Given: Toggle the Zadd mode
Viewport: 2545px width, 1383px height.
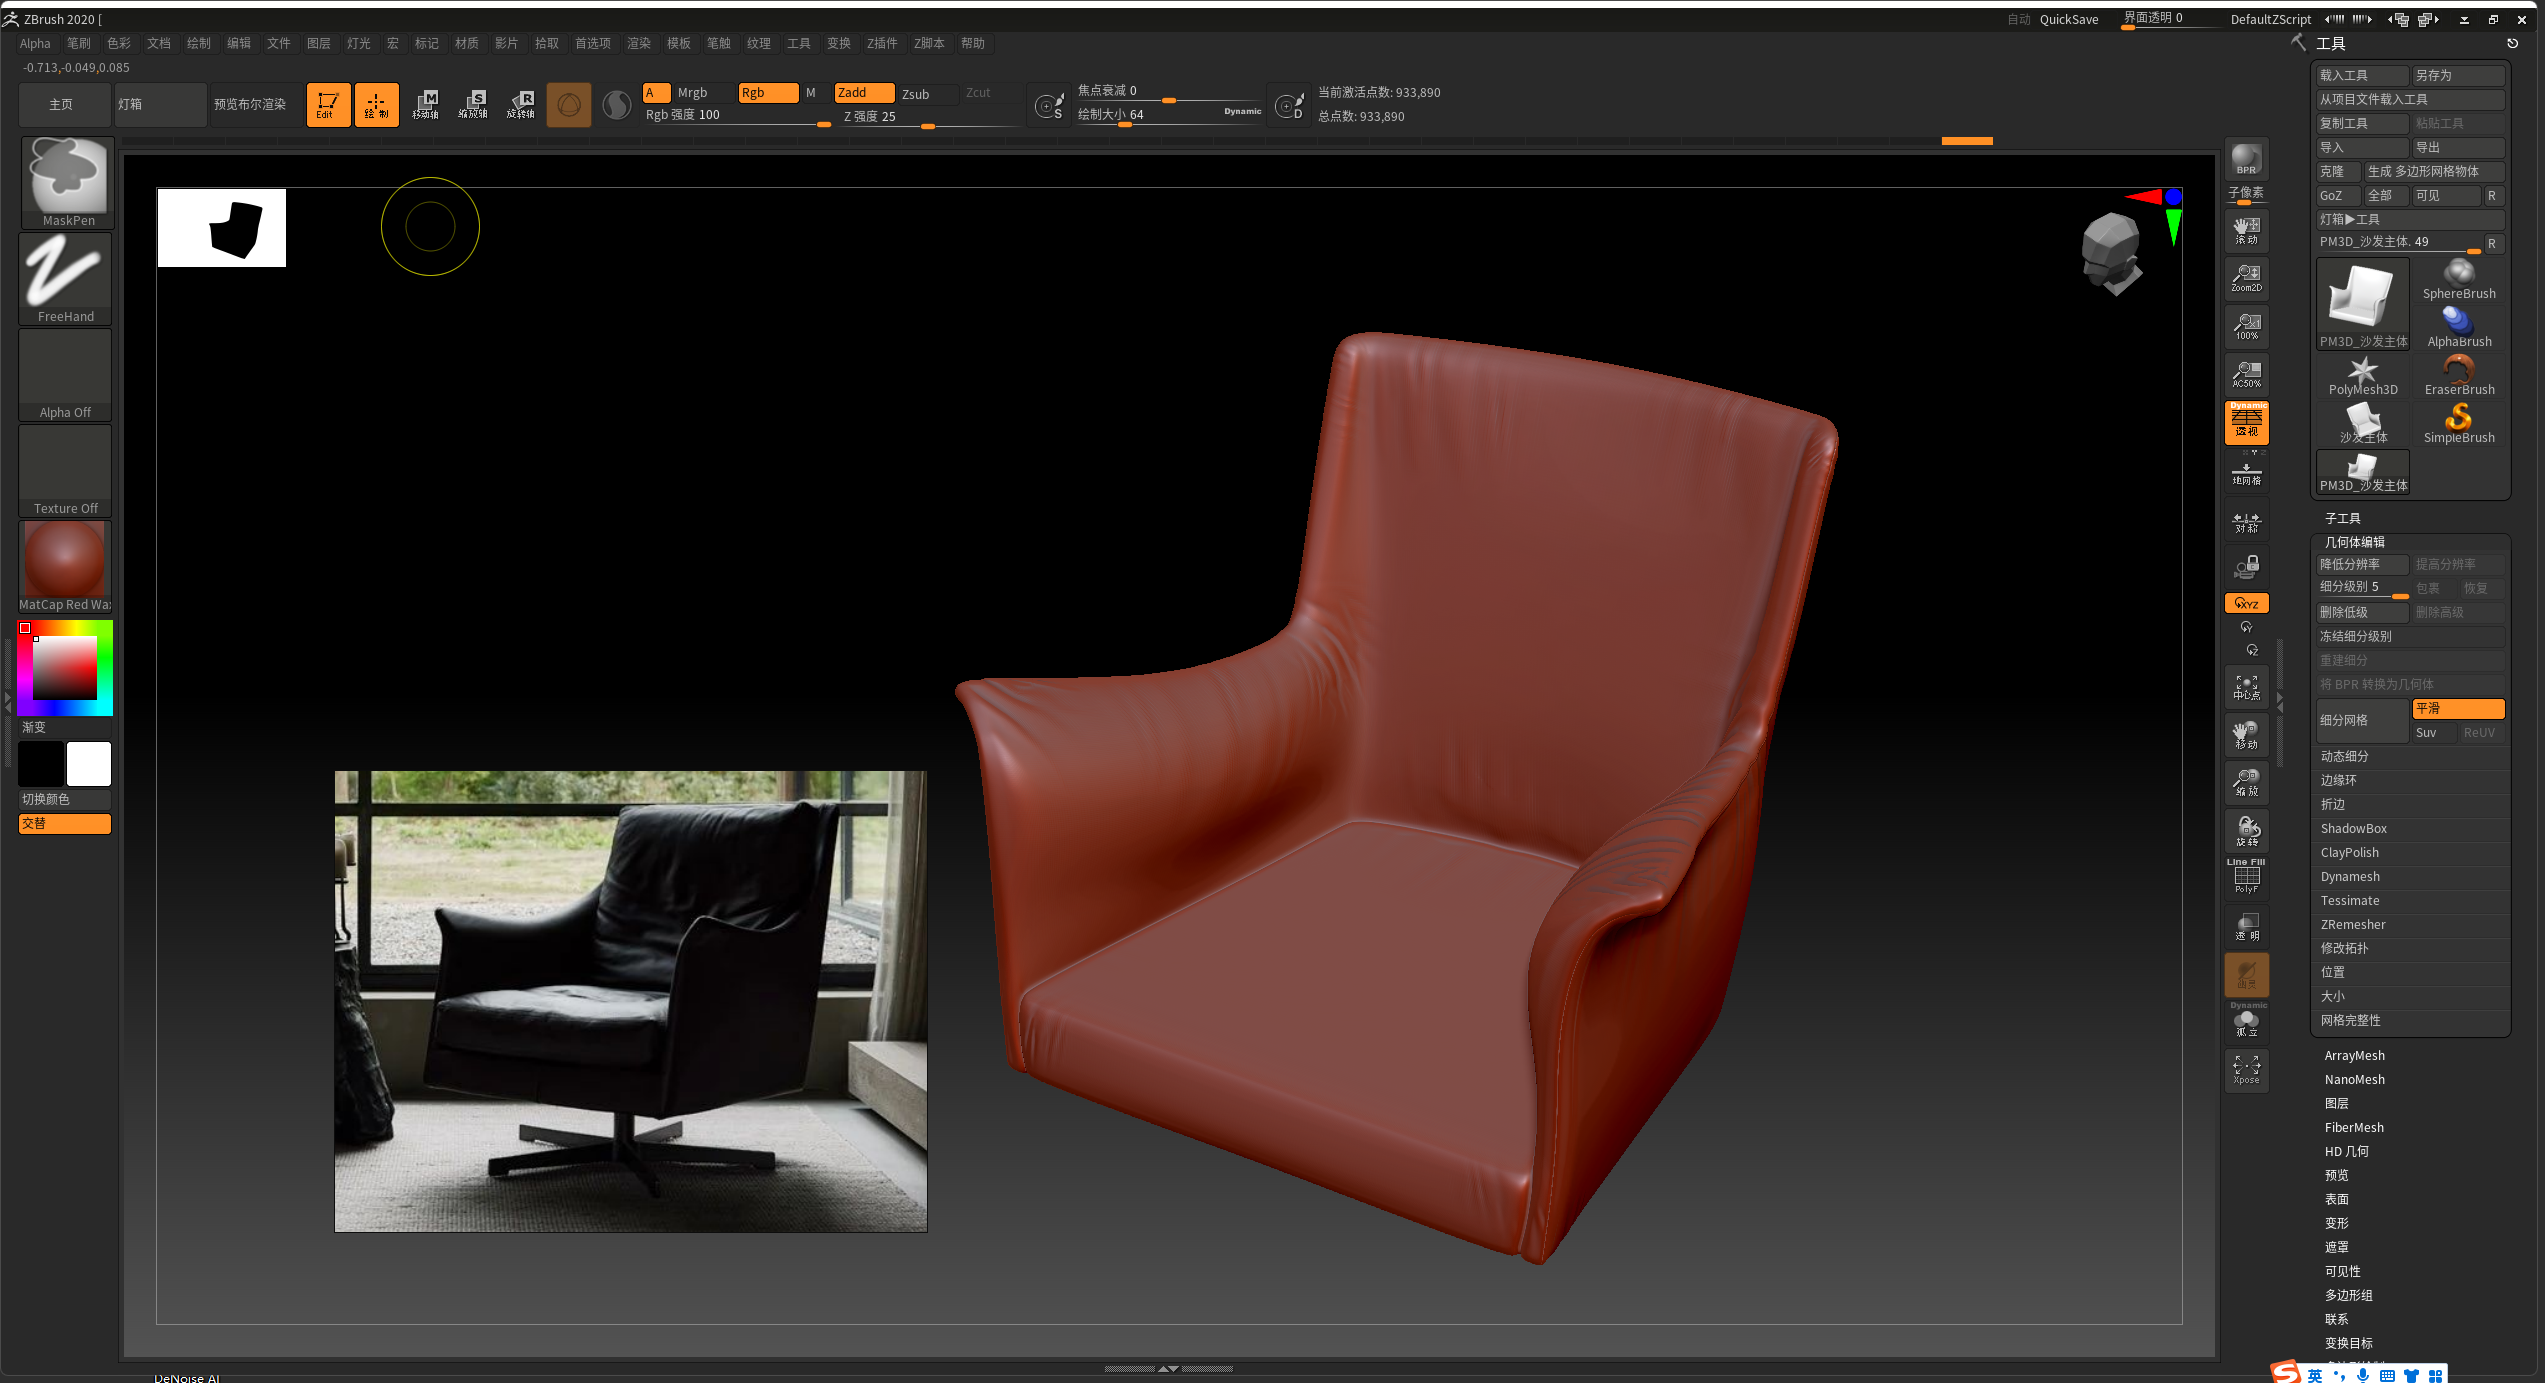Looking at the screenshot, I should point(863,93).
